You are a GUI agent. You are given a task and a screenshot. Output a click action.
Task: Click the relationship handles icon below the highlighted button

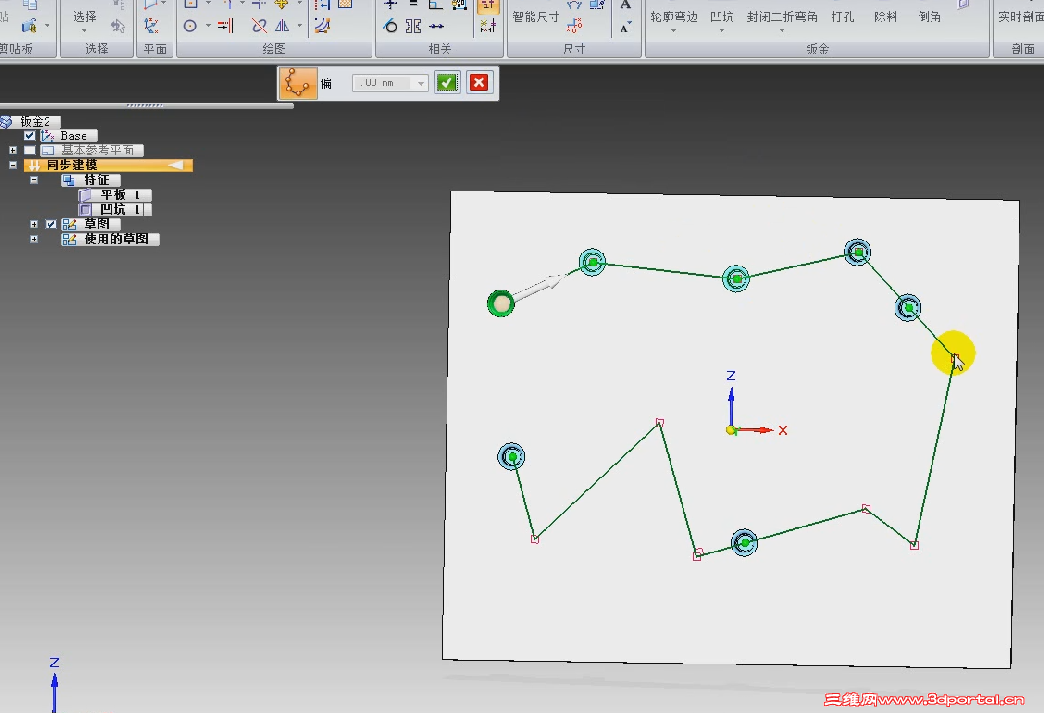pyautogui.click(x=488, y=26)
